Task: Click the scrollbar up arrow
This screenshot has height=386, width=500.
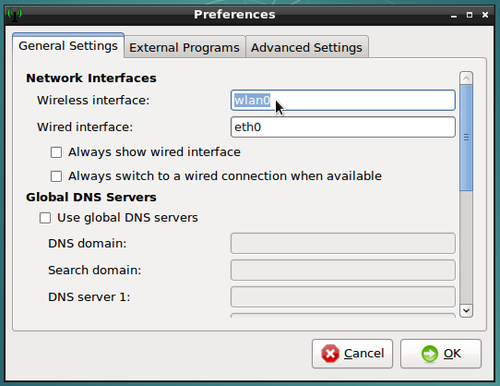Action: [x=466, y=78]
